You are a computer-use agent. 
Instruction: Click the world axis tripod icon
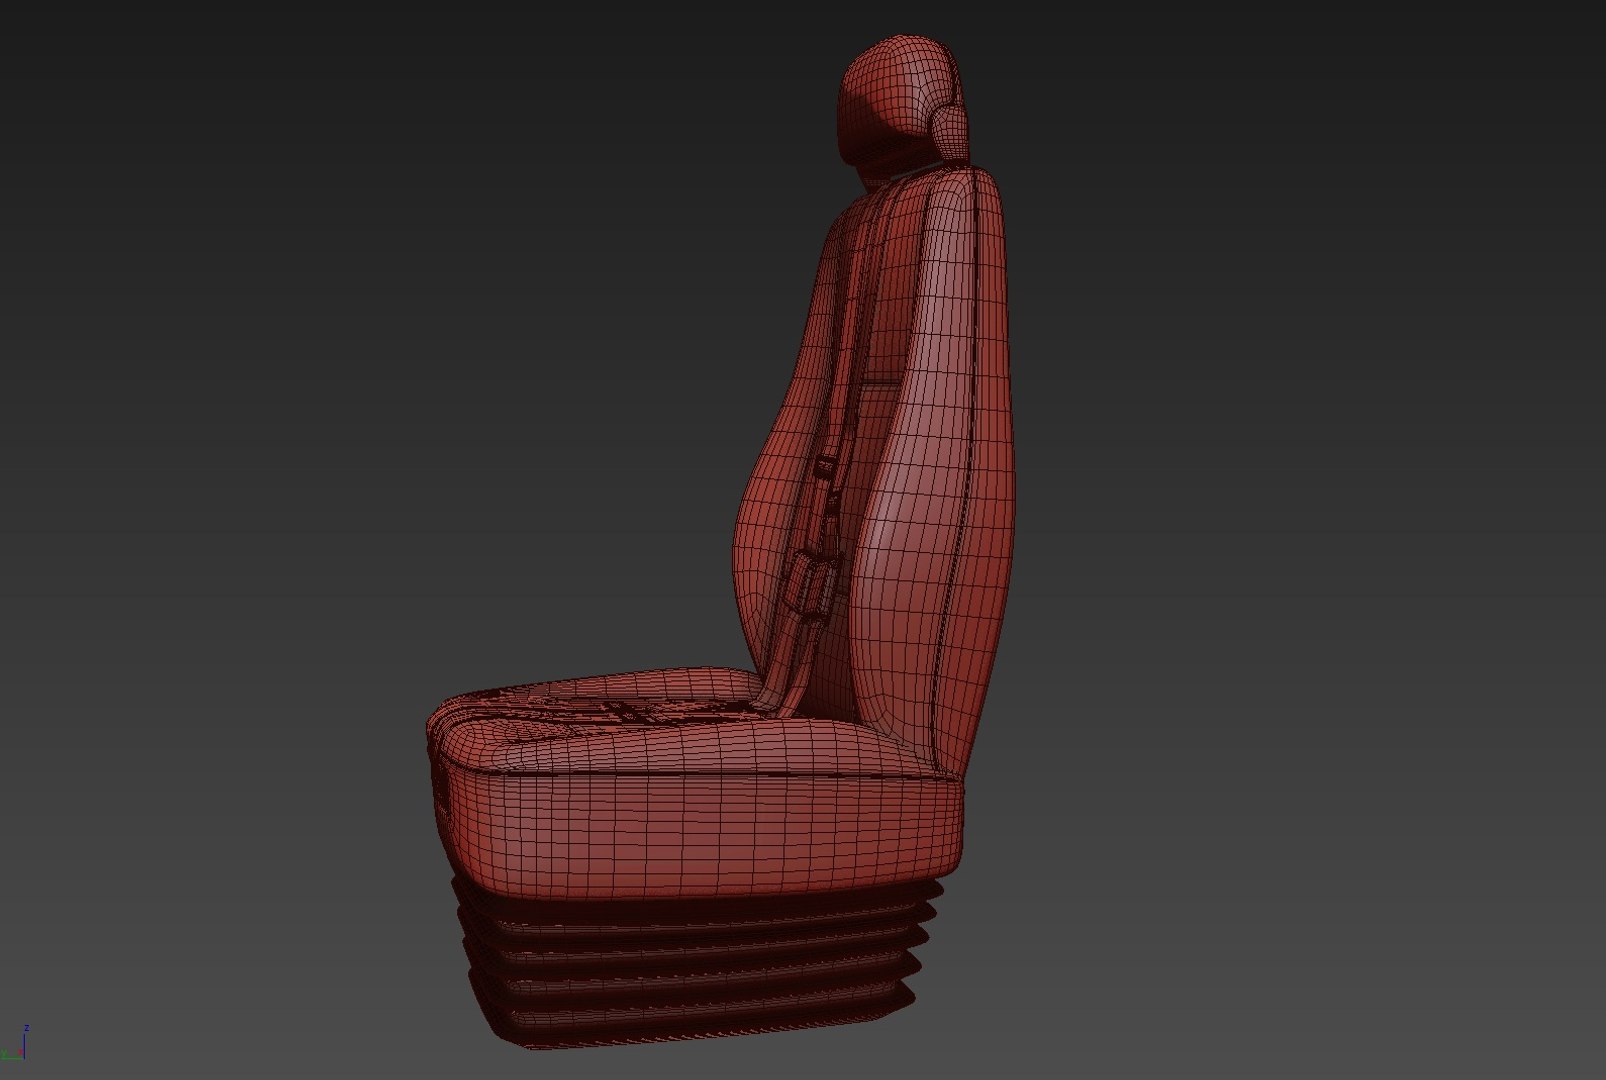coord(14,1042)
